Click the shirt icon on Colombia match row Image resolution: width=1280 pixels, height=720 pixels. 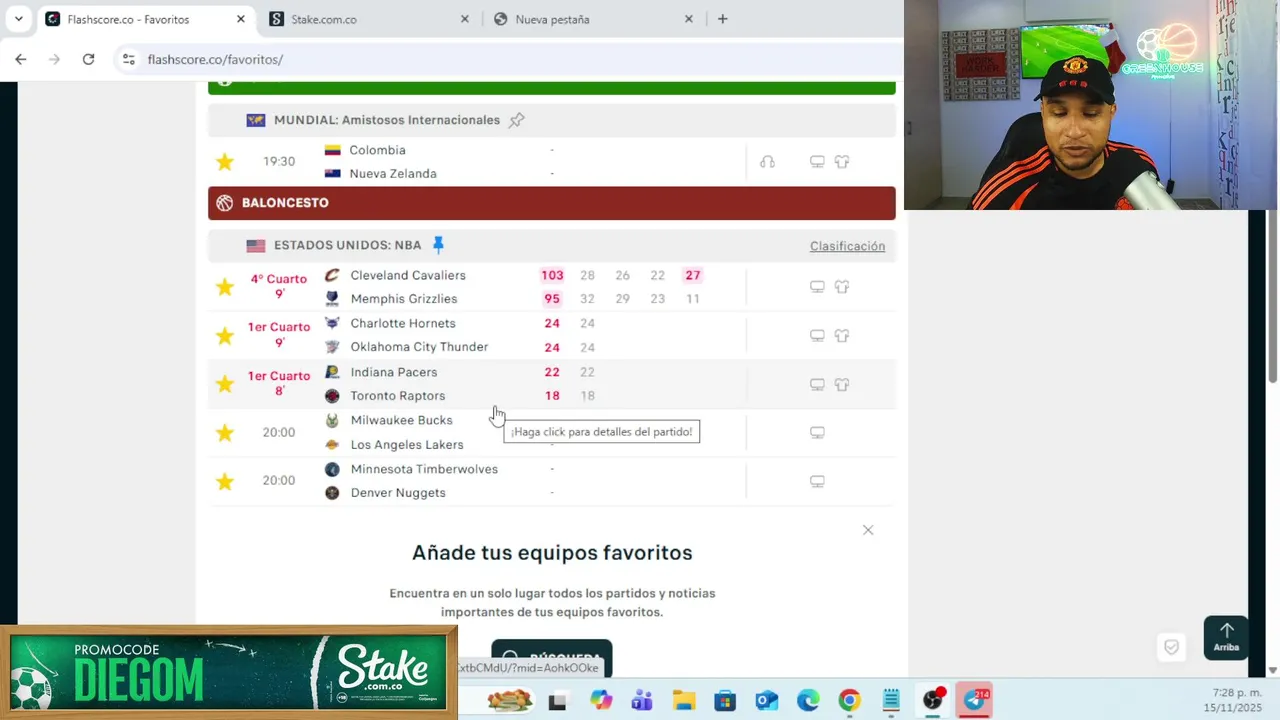[x=842, y=162]
